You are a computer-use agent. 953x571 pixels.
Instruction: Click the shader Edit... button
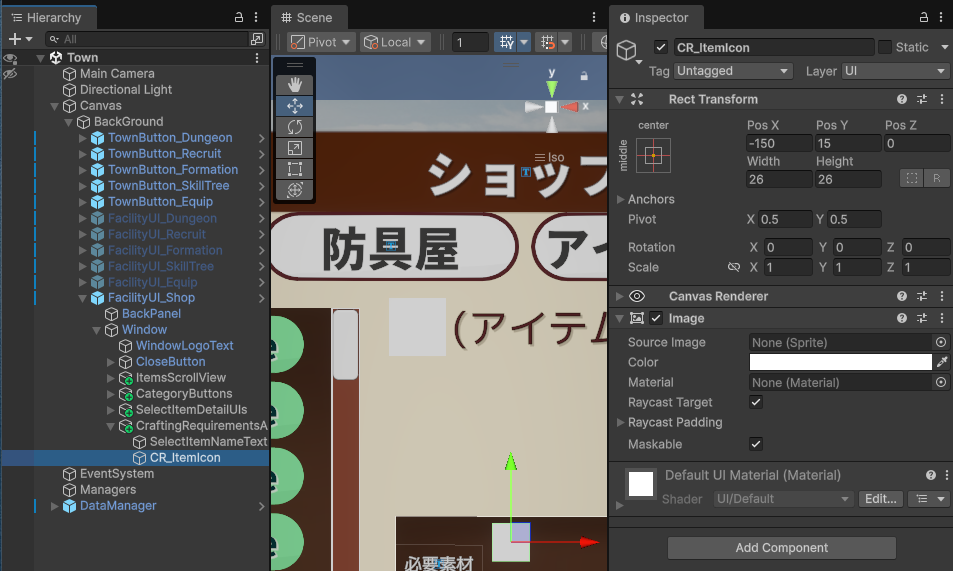tap(880, 499)
